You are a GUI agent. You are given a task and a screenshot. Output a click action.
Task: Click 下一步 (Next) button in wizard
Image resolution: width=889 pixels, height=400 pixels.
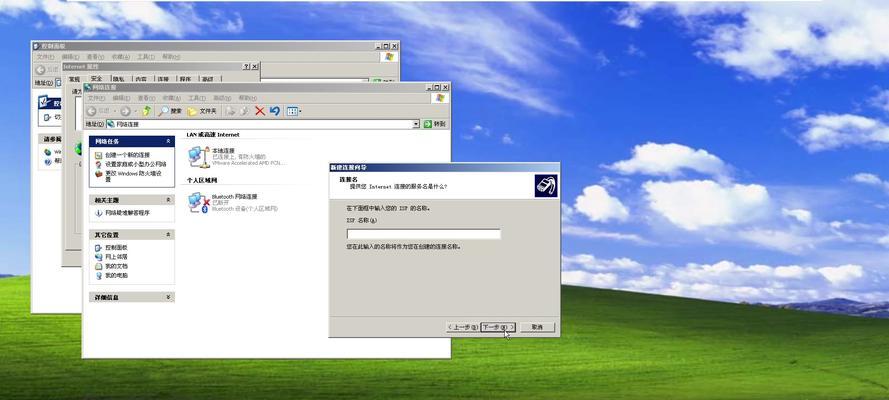498,327
